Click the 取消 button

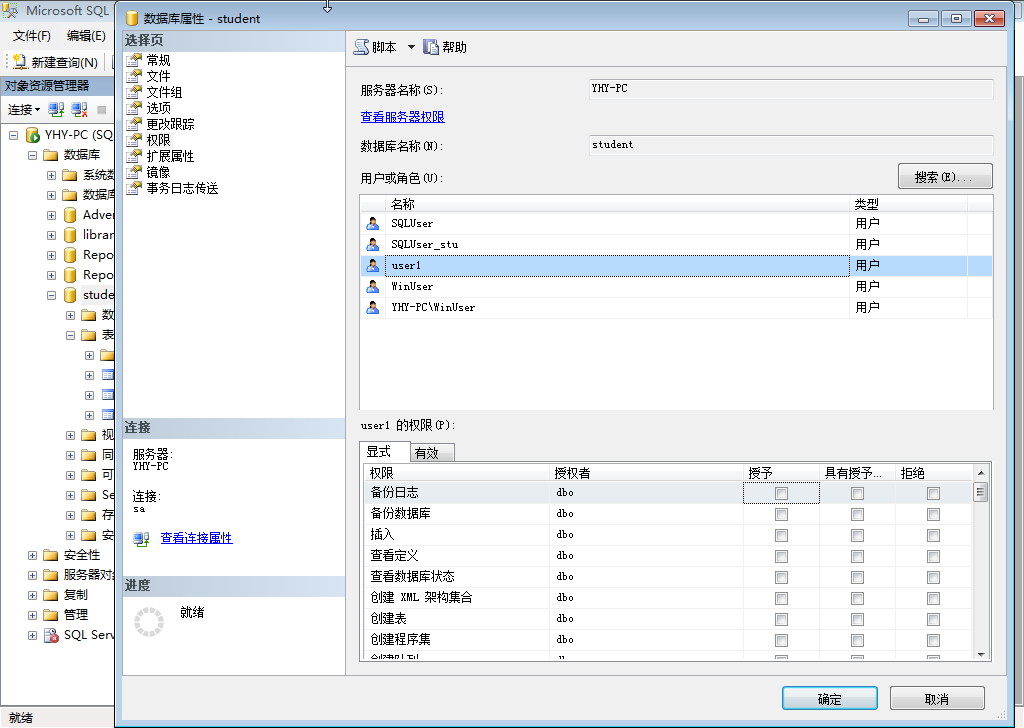tap(936, 699)
